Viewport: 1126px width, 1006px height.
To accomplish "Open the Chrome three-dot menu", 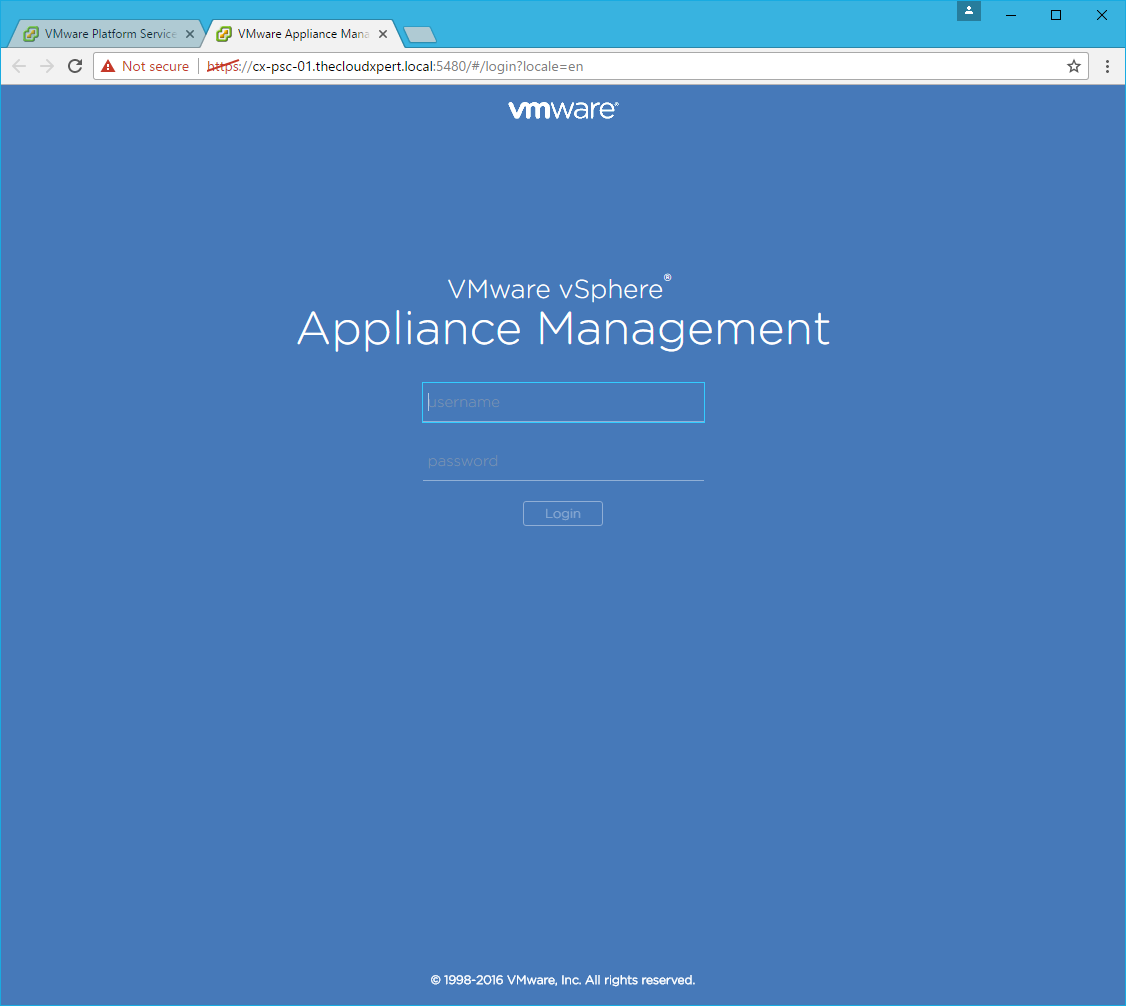I will click(1107, 66).
